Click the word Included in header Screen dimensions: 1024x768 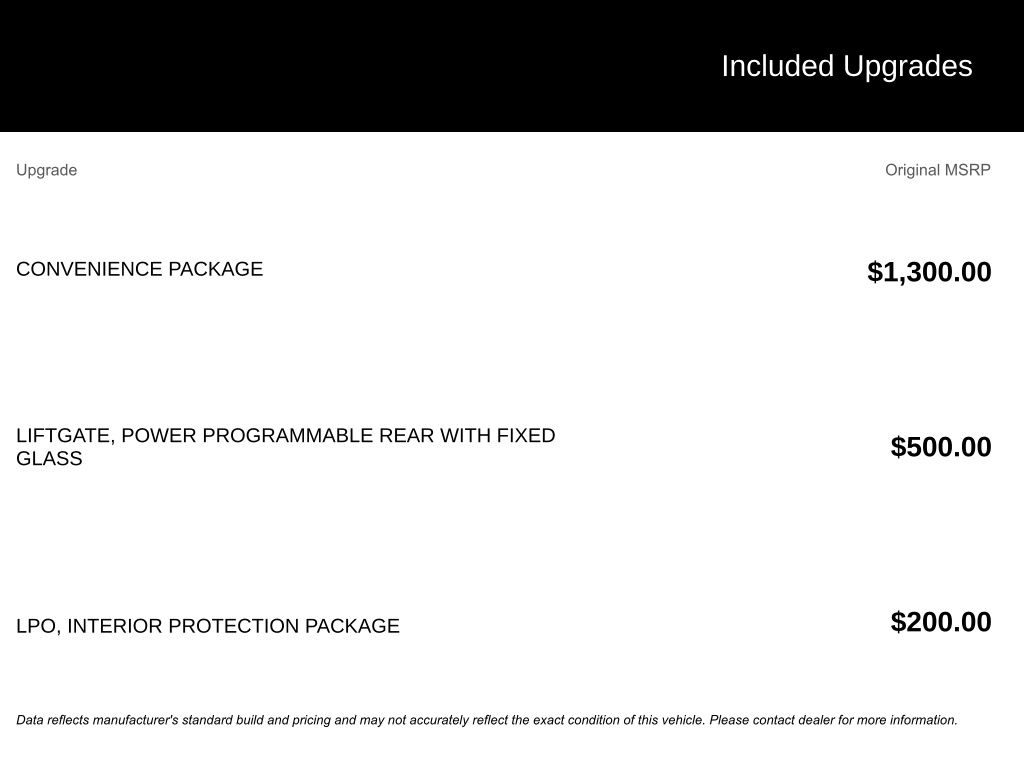778,66
